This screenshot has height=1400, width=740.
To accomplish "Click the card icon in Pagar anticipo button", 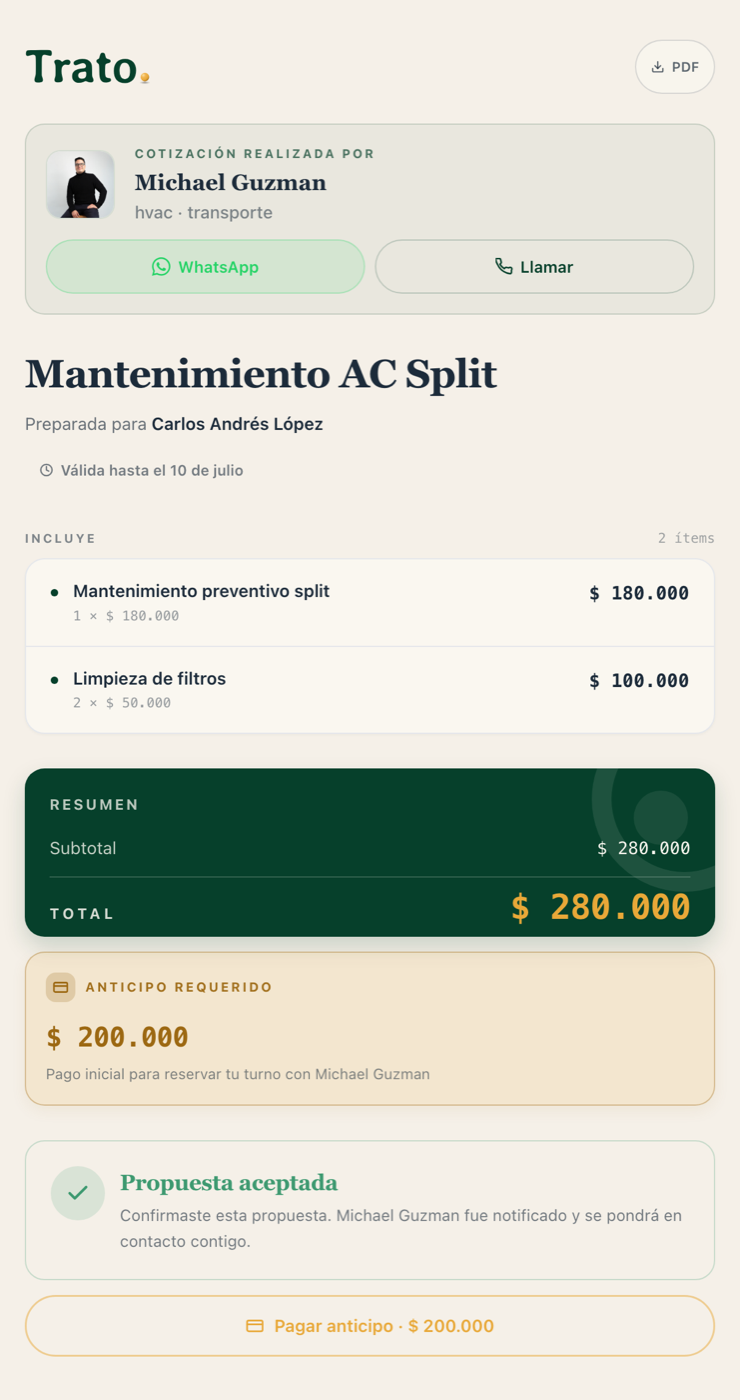I will coord(255,1326).
